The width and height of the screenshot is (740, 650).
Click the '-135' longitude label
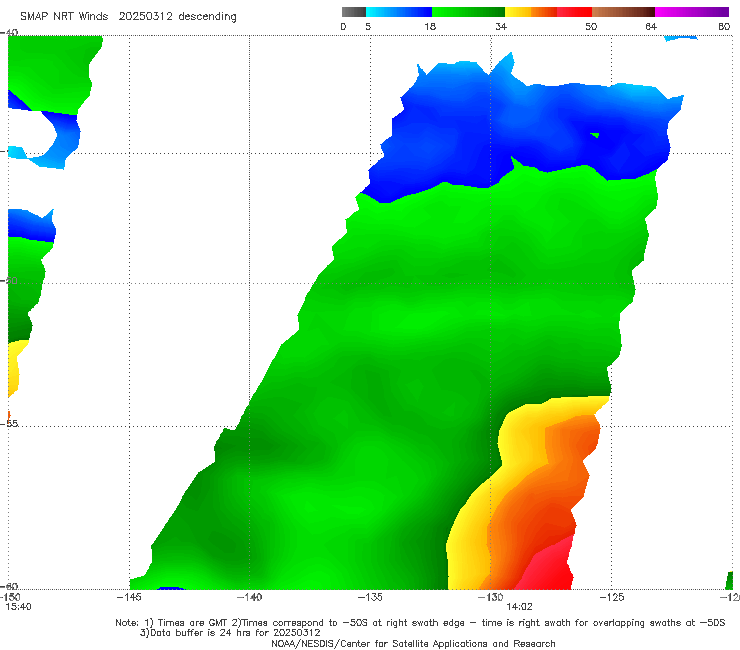point(370,597)
